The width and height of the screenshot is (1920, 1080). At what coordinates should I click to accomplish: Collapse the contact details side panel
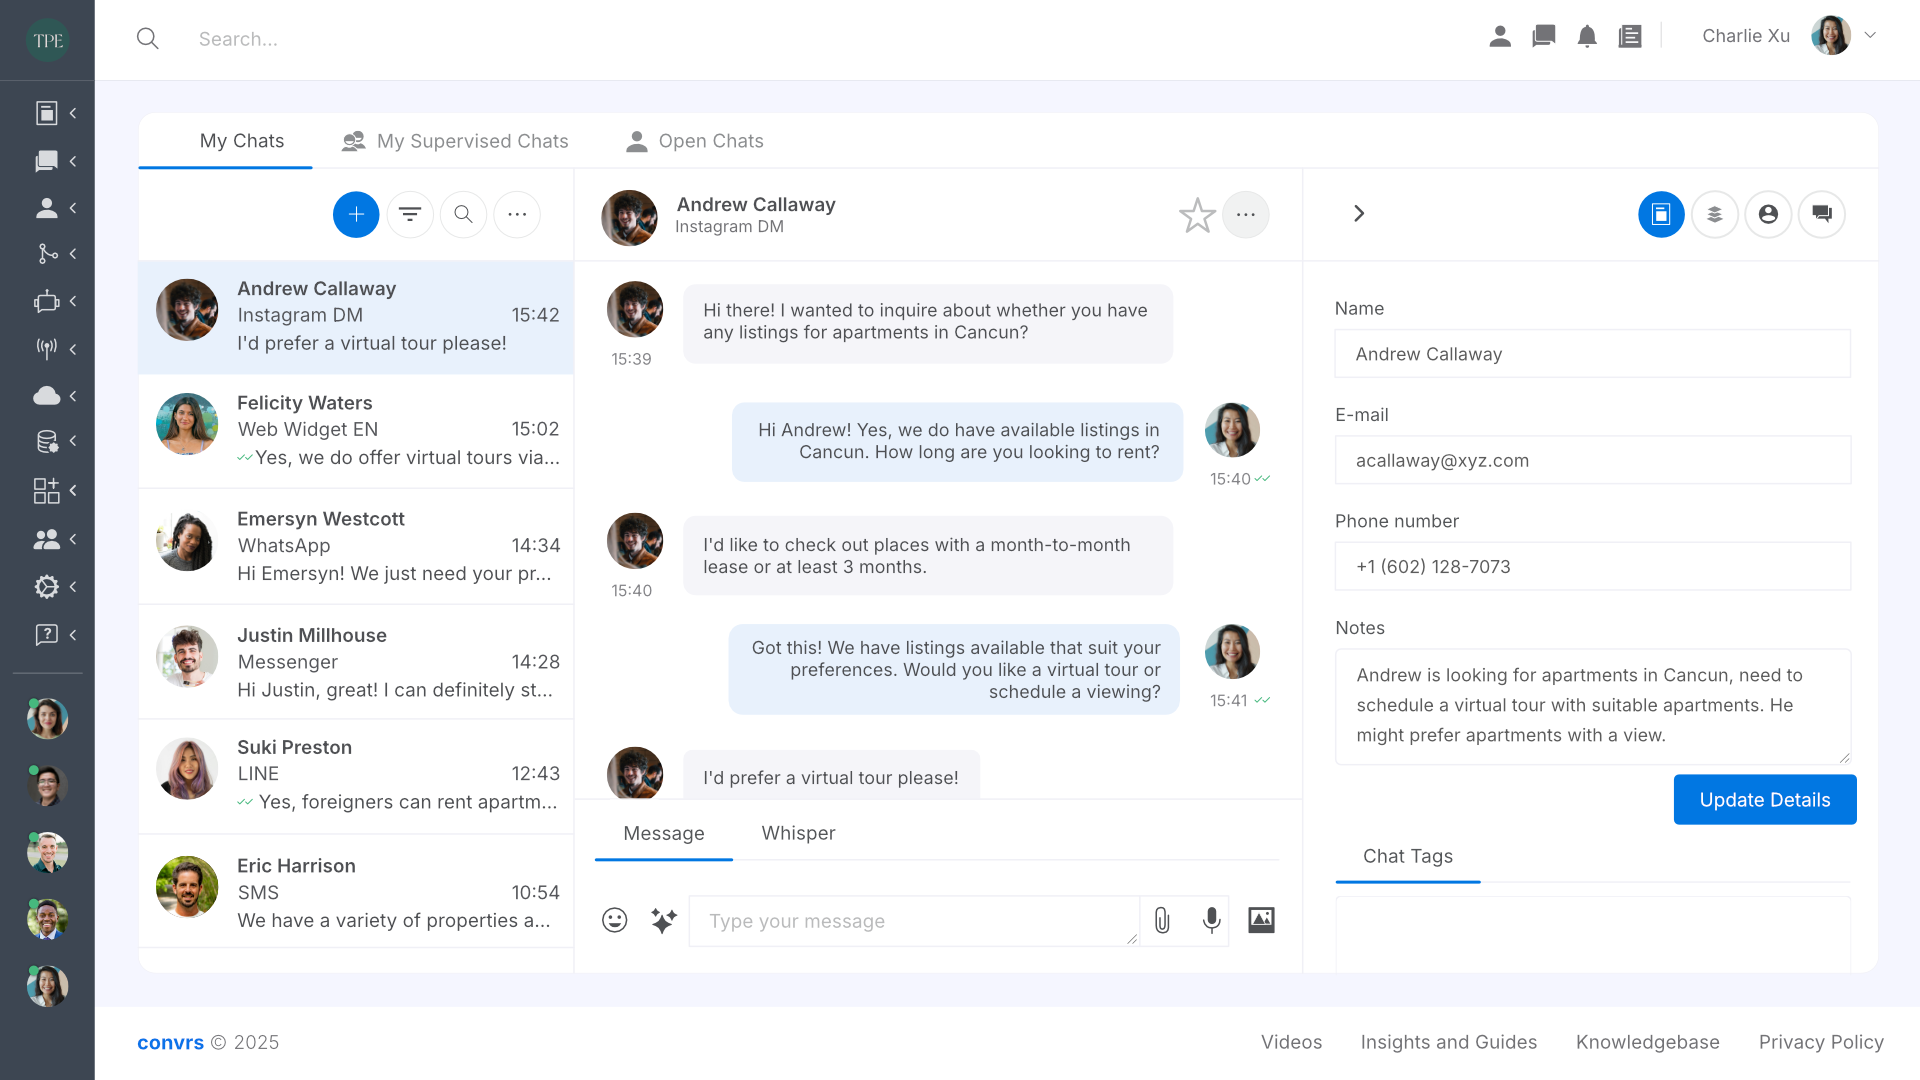pyautogui.click(x=1359, y=214)
